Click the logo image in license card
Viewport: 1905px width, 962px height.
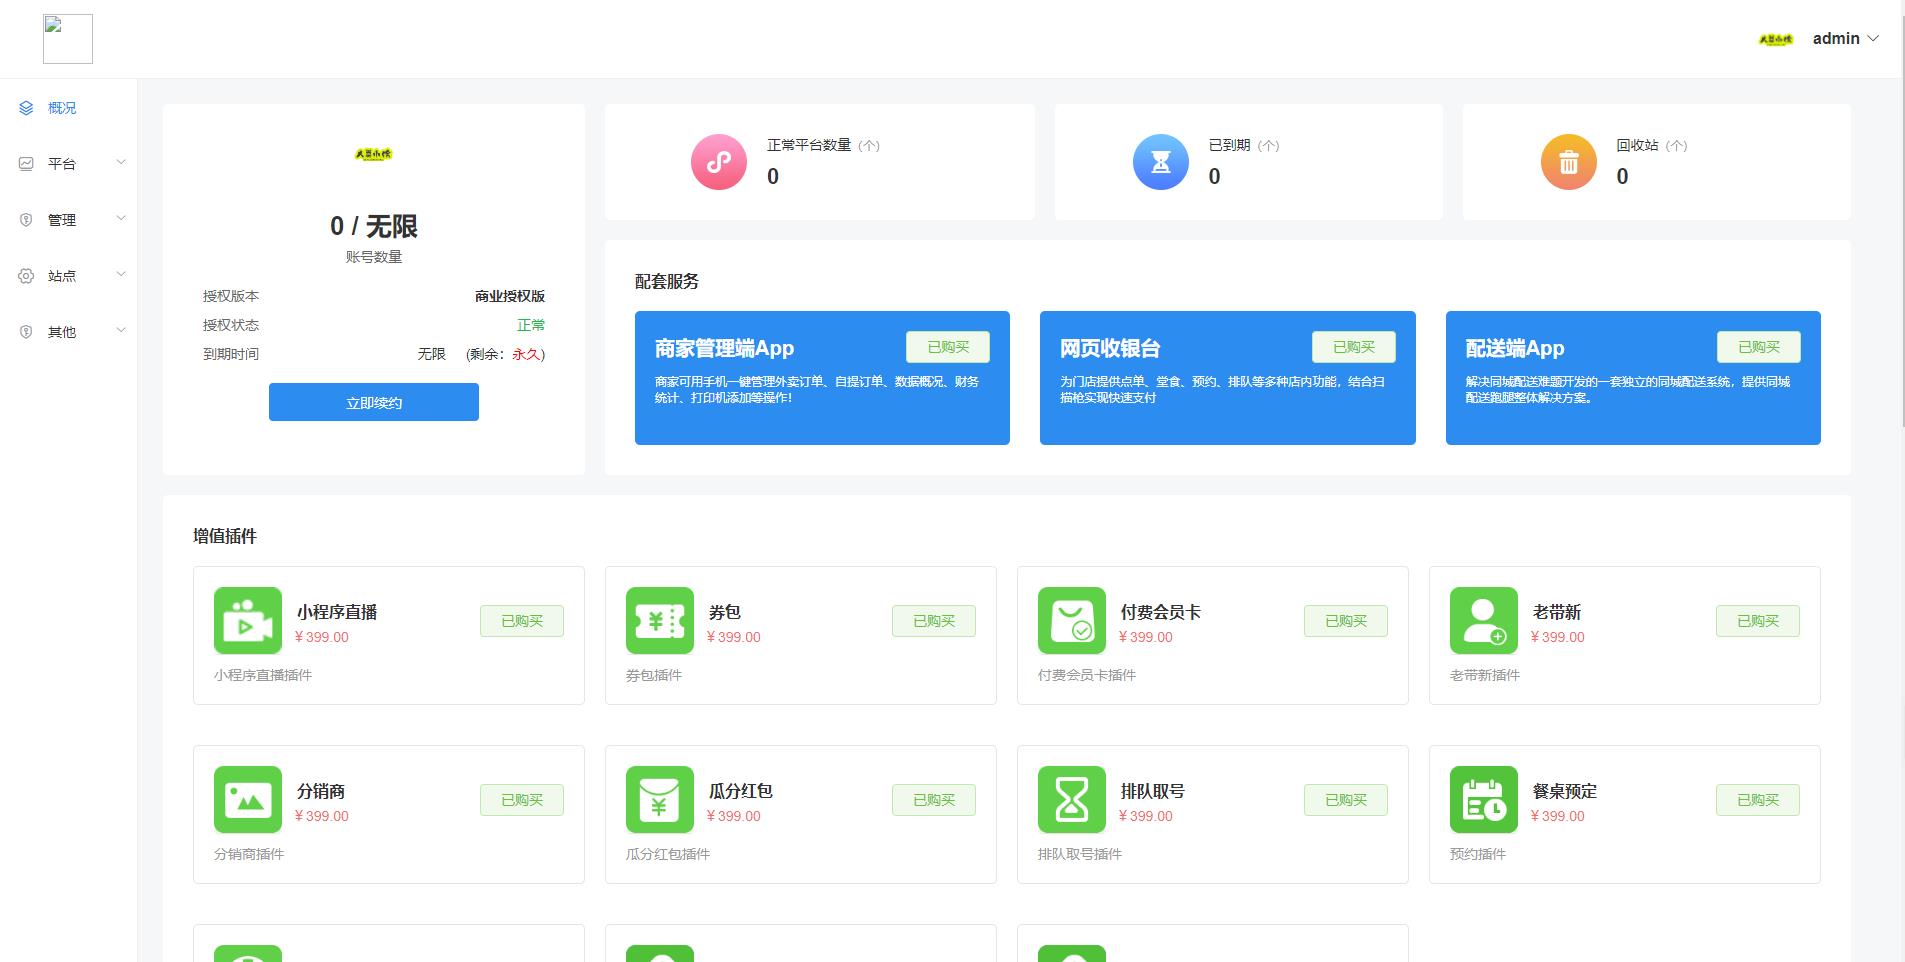374,154
